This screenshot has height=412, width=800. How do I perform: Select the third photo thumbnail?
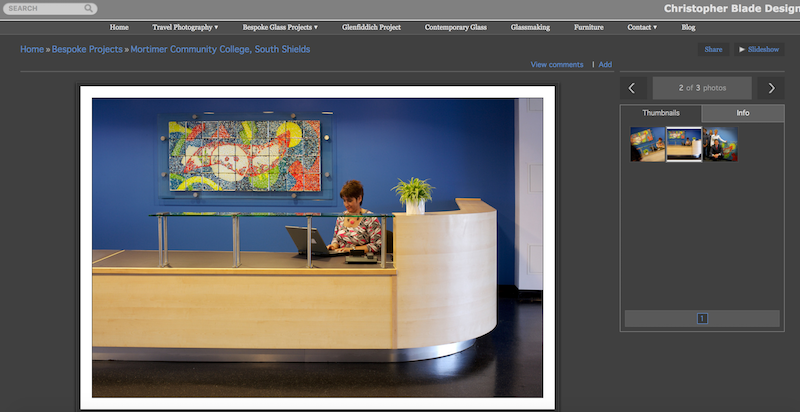coord(720,144)
